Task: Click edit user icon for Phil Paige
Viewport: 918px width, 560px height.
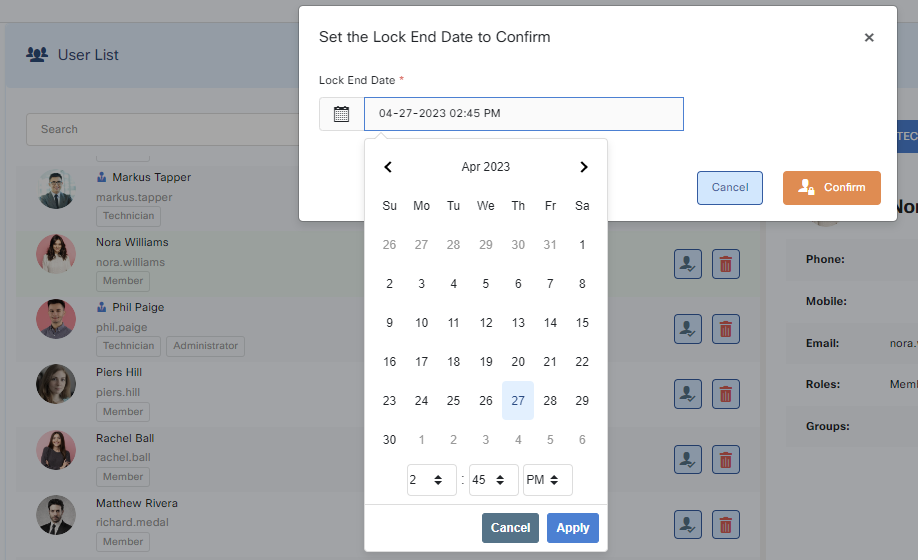Action: point(687,329)
